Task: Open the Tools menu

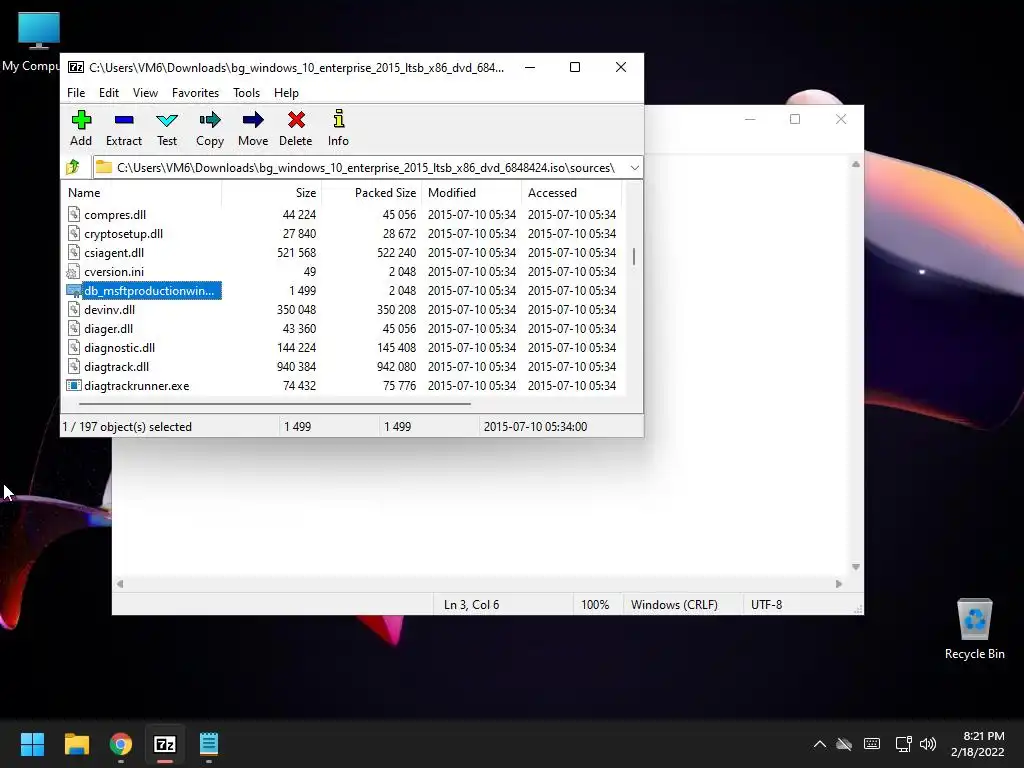Action: [246, 93]
